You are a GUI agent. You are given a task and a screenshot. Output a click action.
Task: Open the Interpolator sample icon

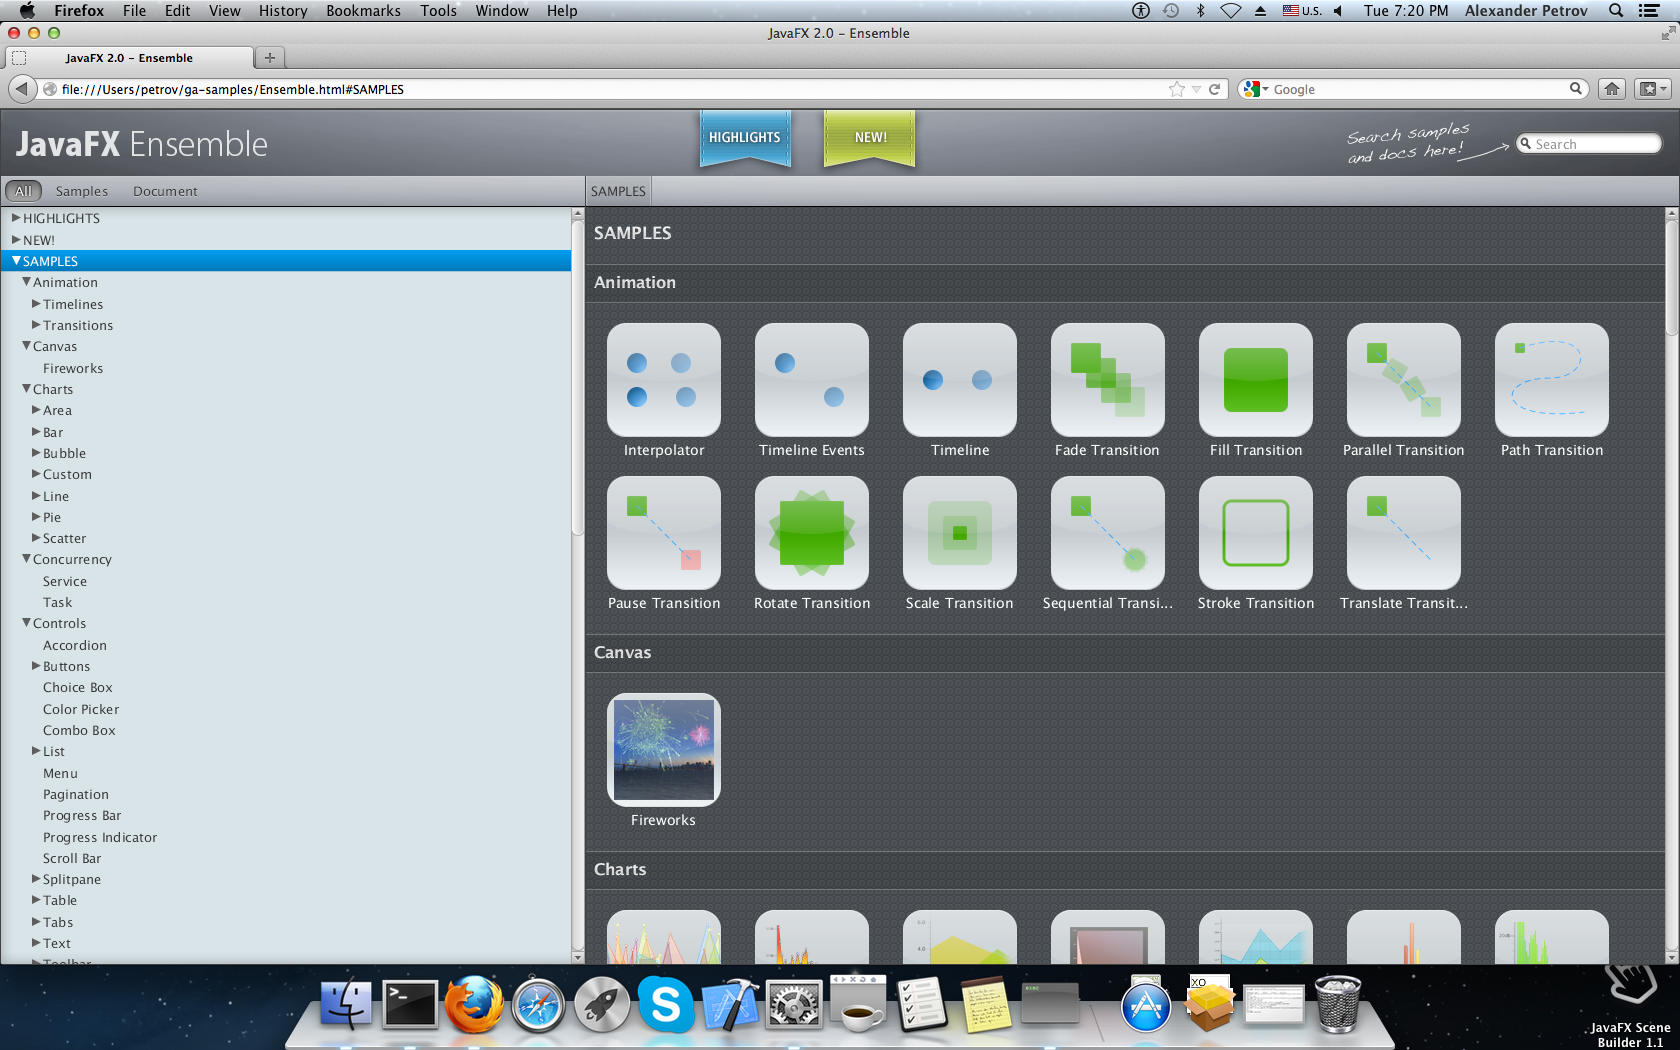coord(663,380)
